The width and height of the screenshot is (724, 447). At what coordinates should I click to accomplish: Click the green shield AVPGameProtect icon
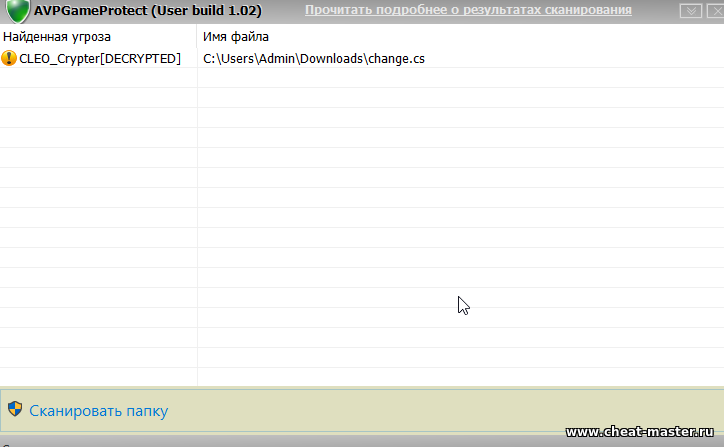click(x=17, y=10)
